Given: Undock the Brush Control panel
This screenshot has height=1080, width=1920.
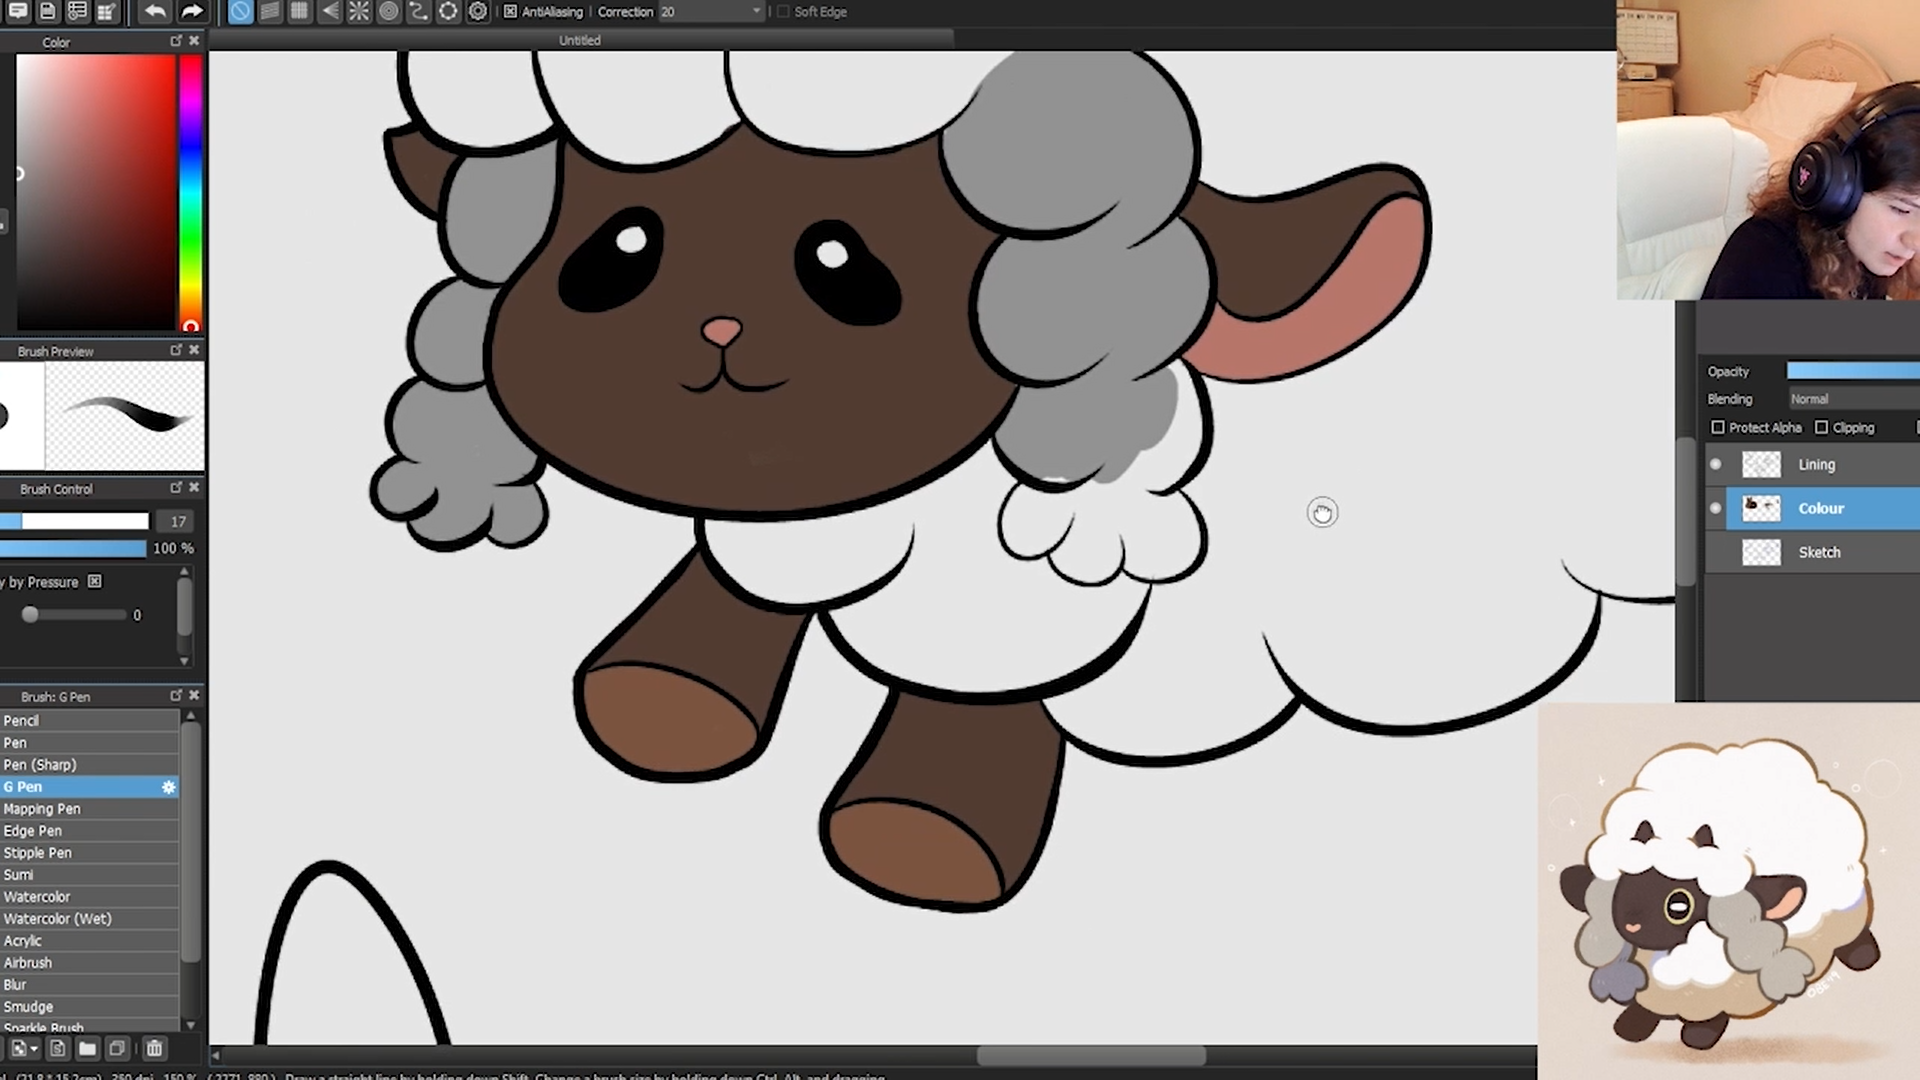Looking at the screenshot, I should point(176,488).
